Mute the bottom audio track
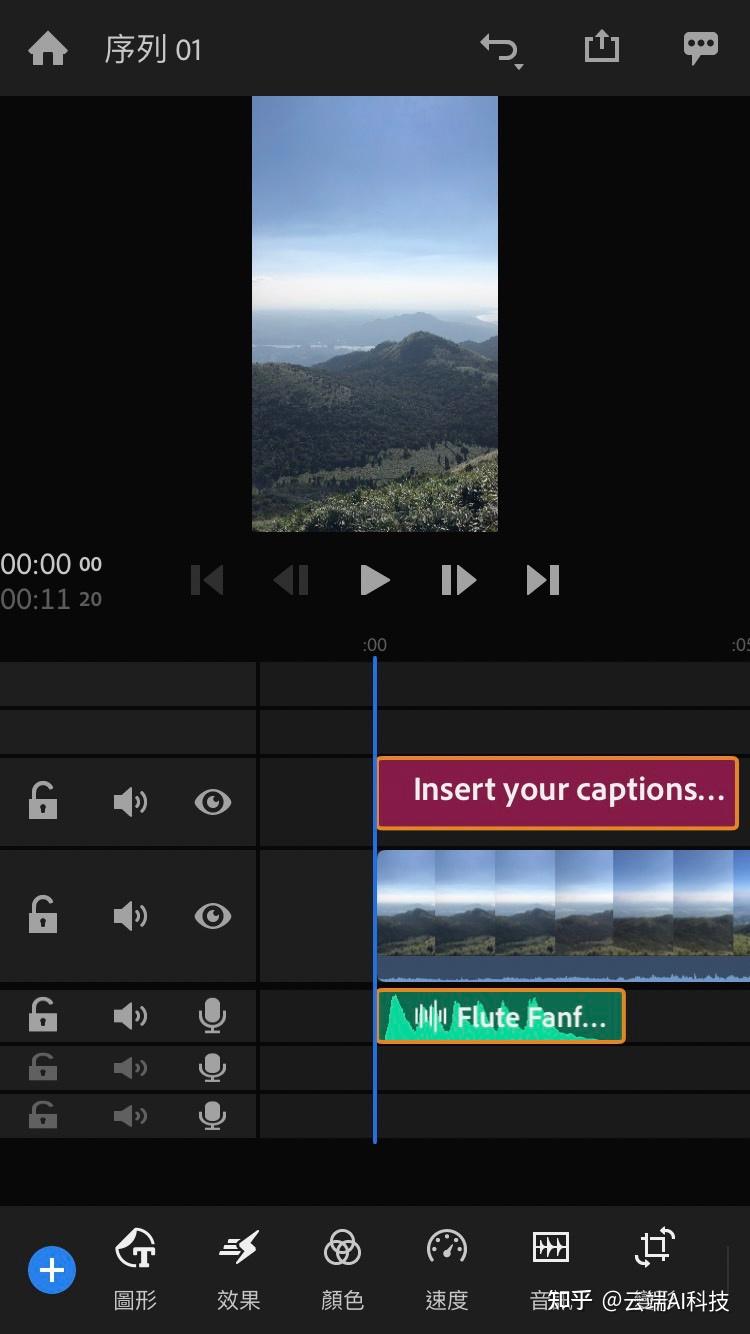Screen dimensions: 750x1334 [x=130, y=1115]
